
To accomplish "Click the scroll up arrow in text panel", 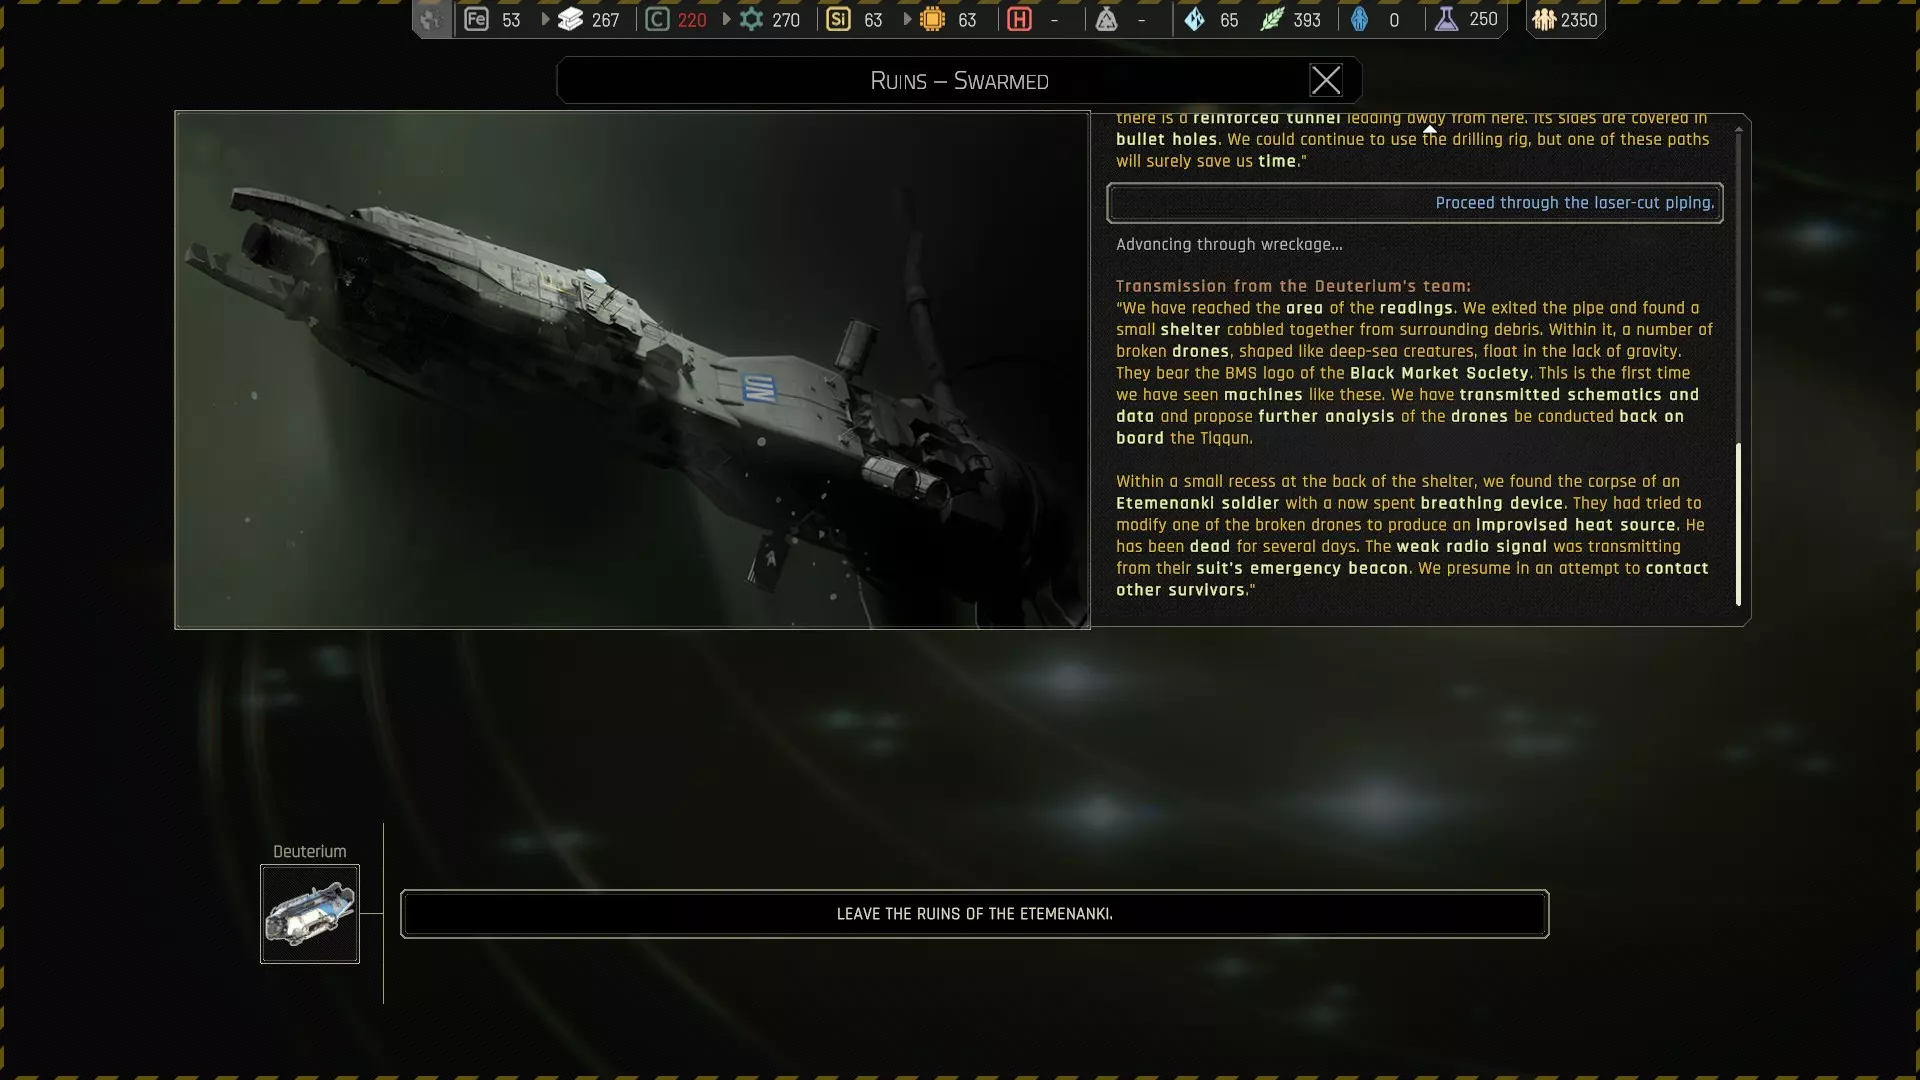I will coord(1738,130).
